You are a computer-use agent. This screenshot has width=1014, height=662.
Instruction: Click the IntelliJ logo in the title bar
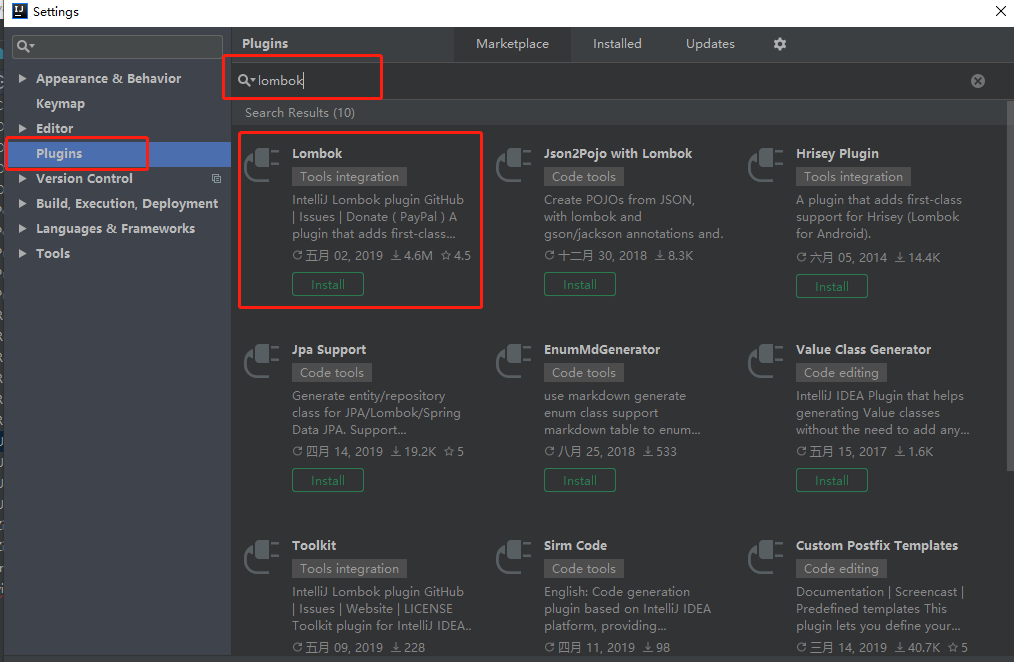19,11
